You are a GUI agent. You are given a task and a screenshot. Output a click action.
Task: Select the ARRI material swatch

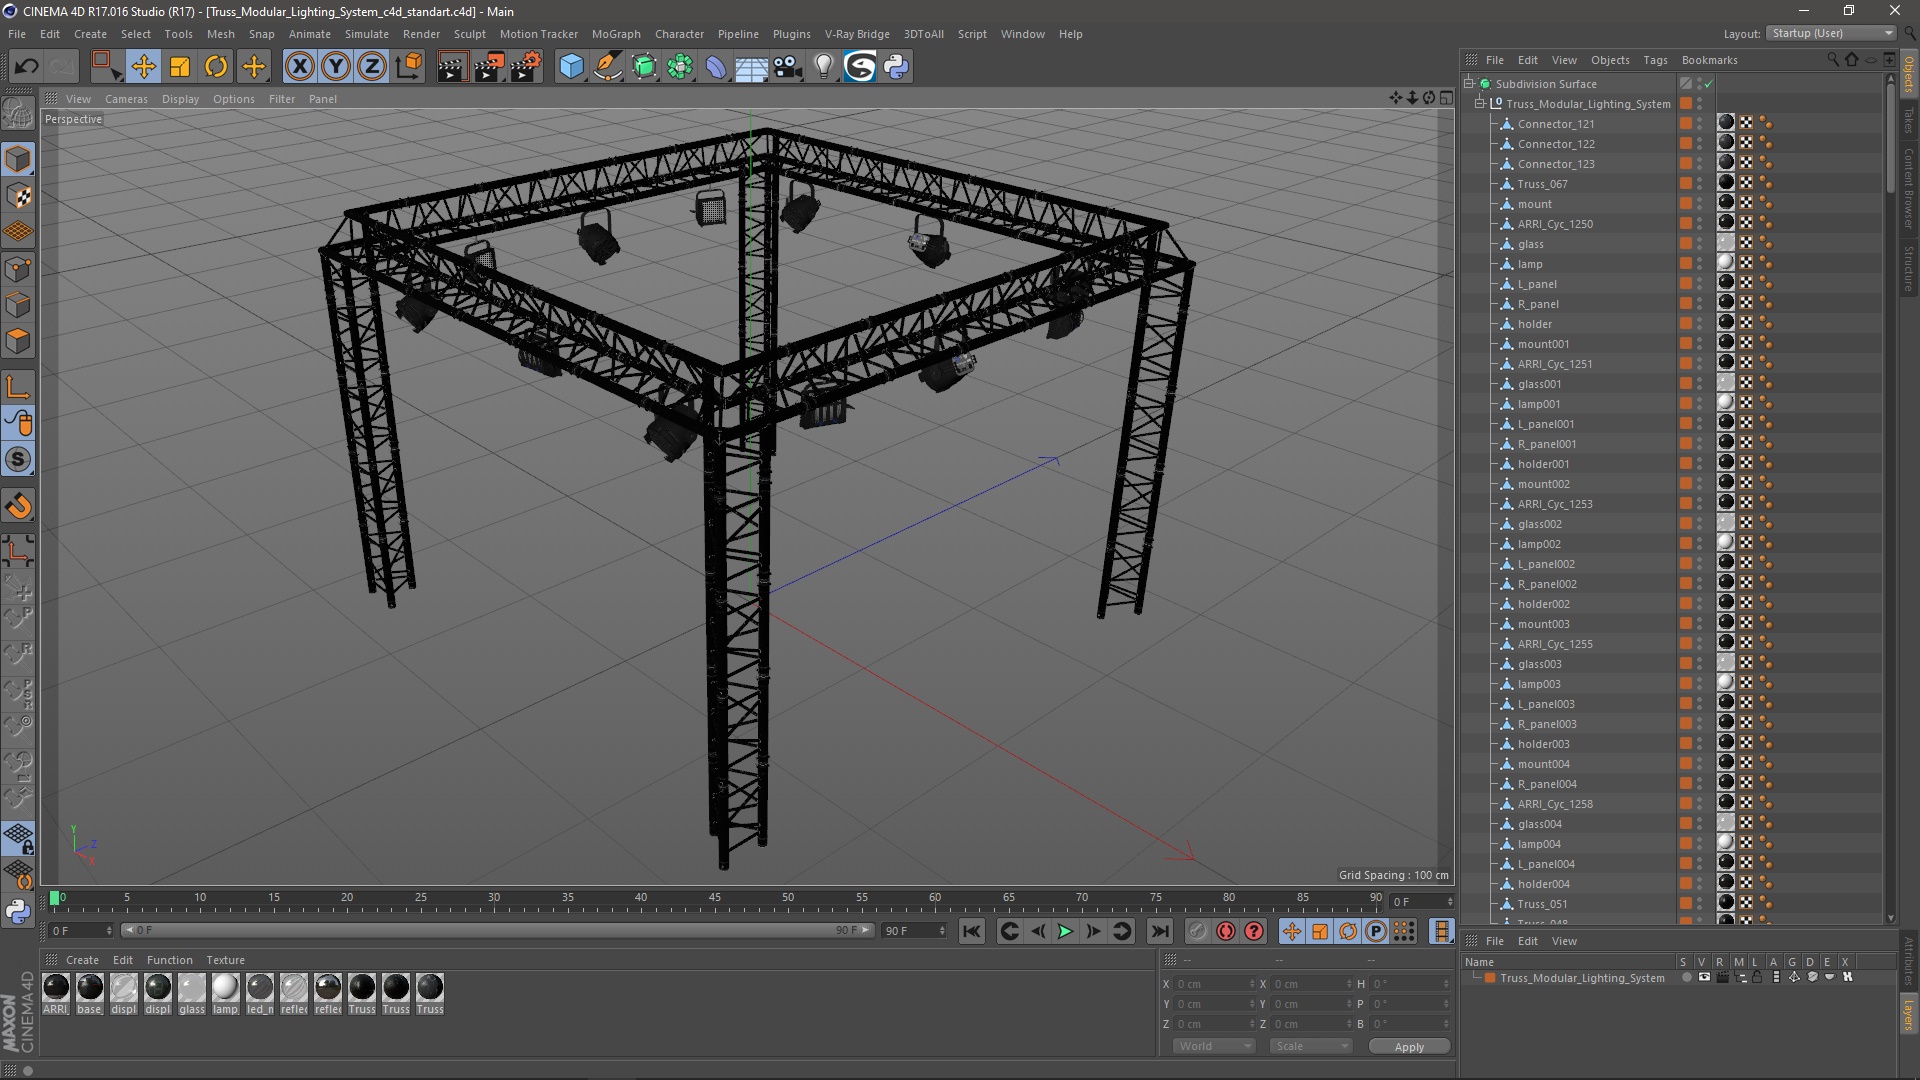pos(56,988)
